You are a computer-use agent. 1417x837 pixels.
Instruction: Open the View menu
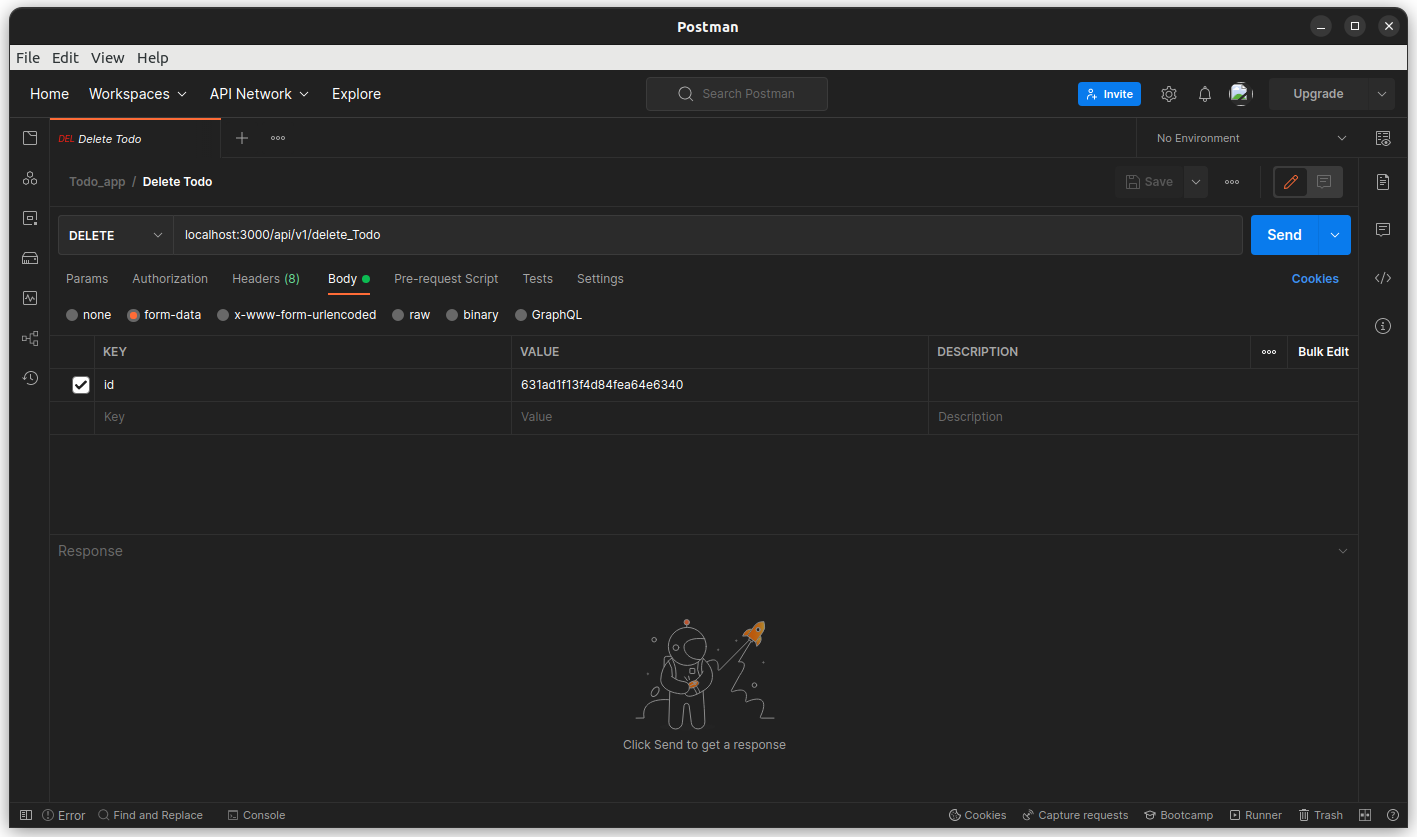[108, 58]
